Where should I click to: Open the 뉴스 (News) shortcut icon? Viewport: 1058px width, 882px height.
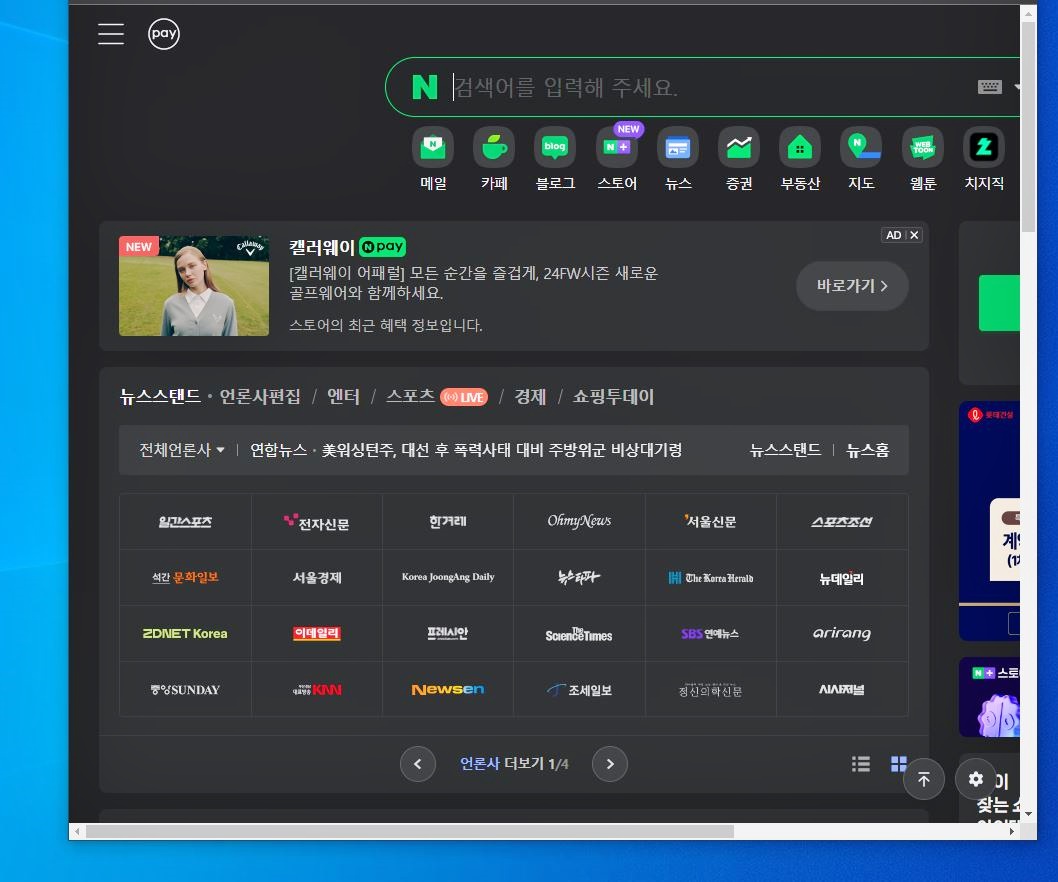[678, 147]
